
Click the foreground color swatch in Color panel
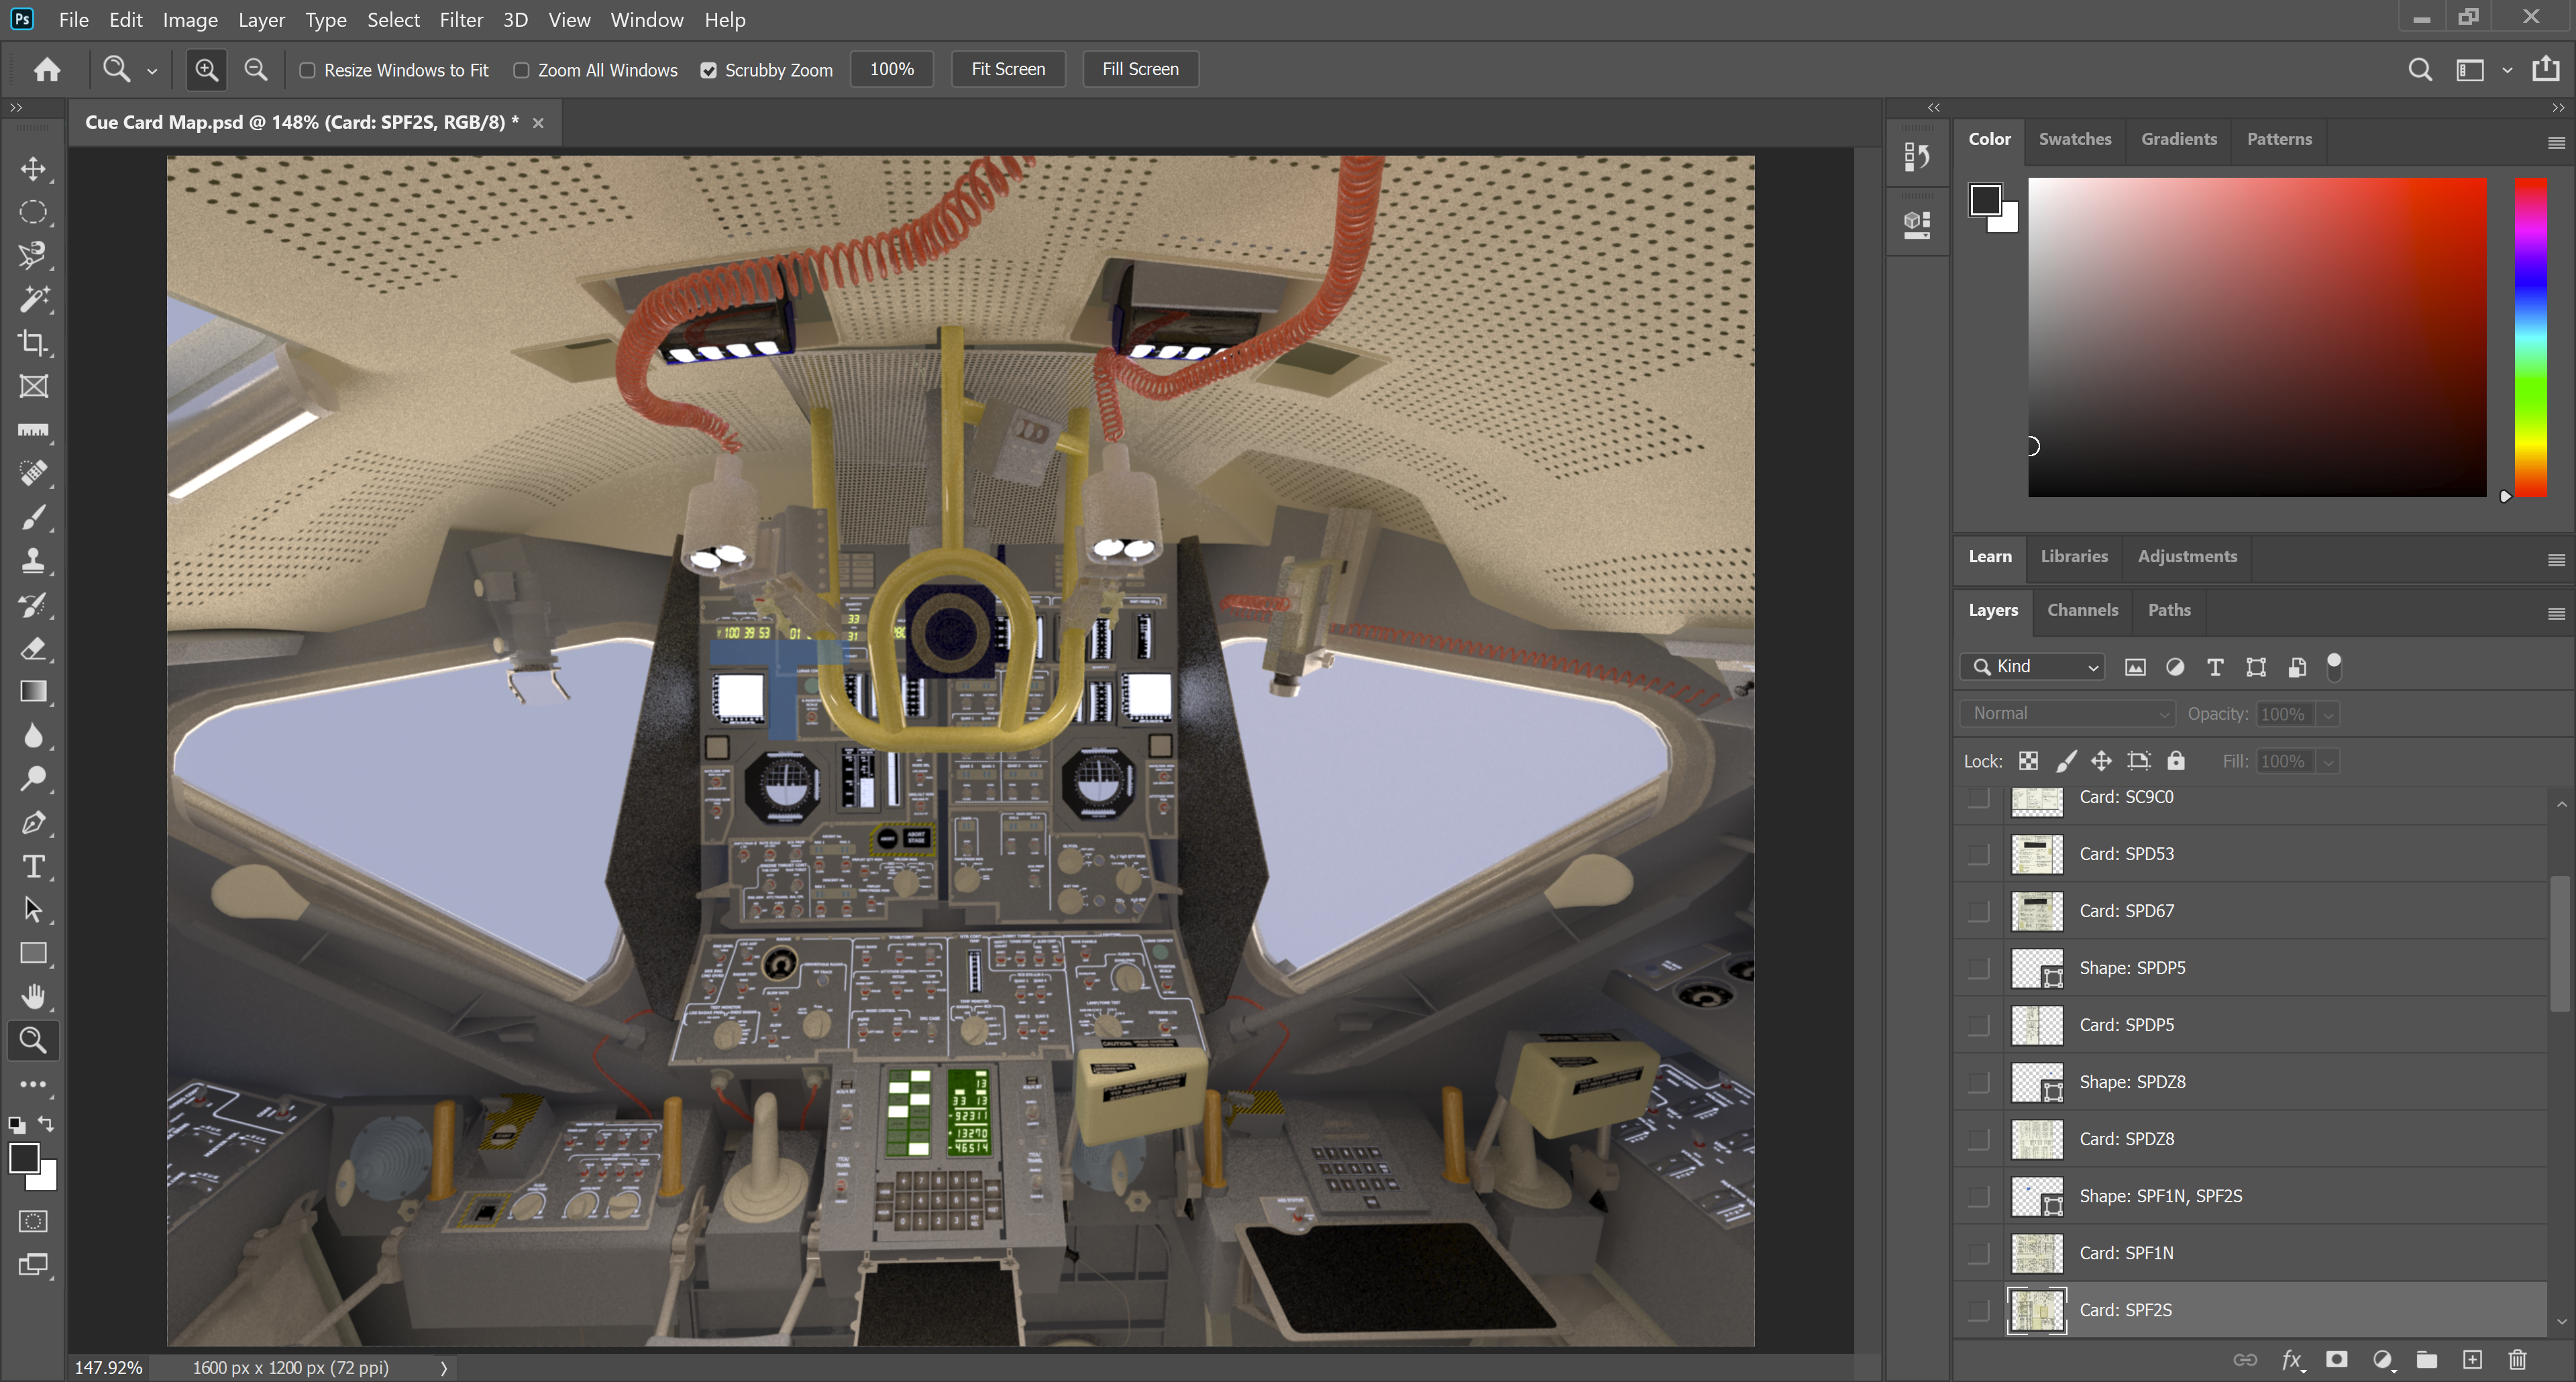1985,200
